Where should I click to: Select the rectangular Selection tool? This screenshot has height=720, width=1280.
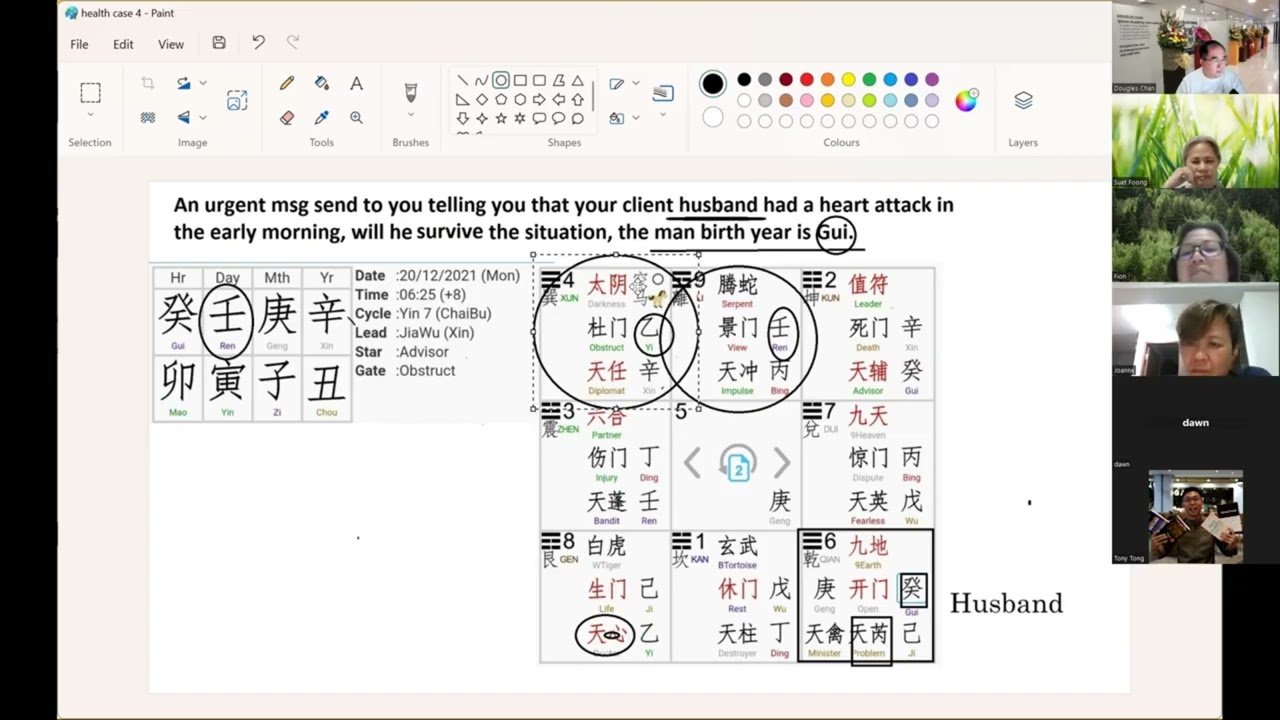pyautogui.click(x=90, y=93)
